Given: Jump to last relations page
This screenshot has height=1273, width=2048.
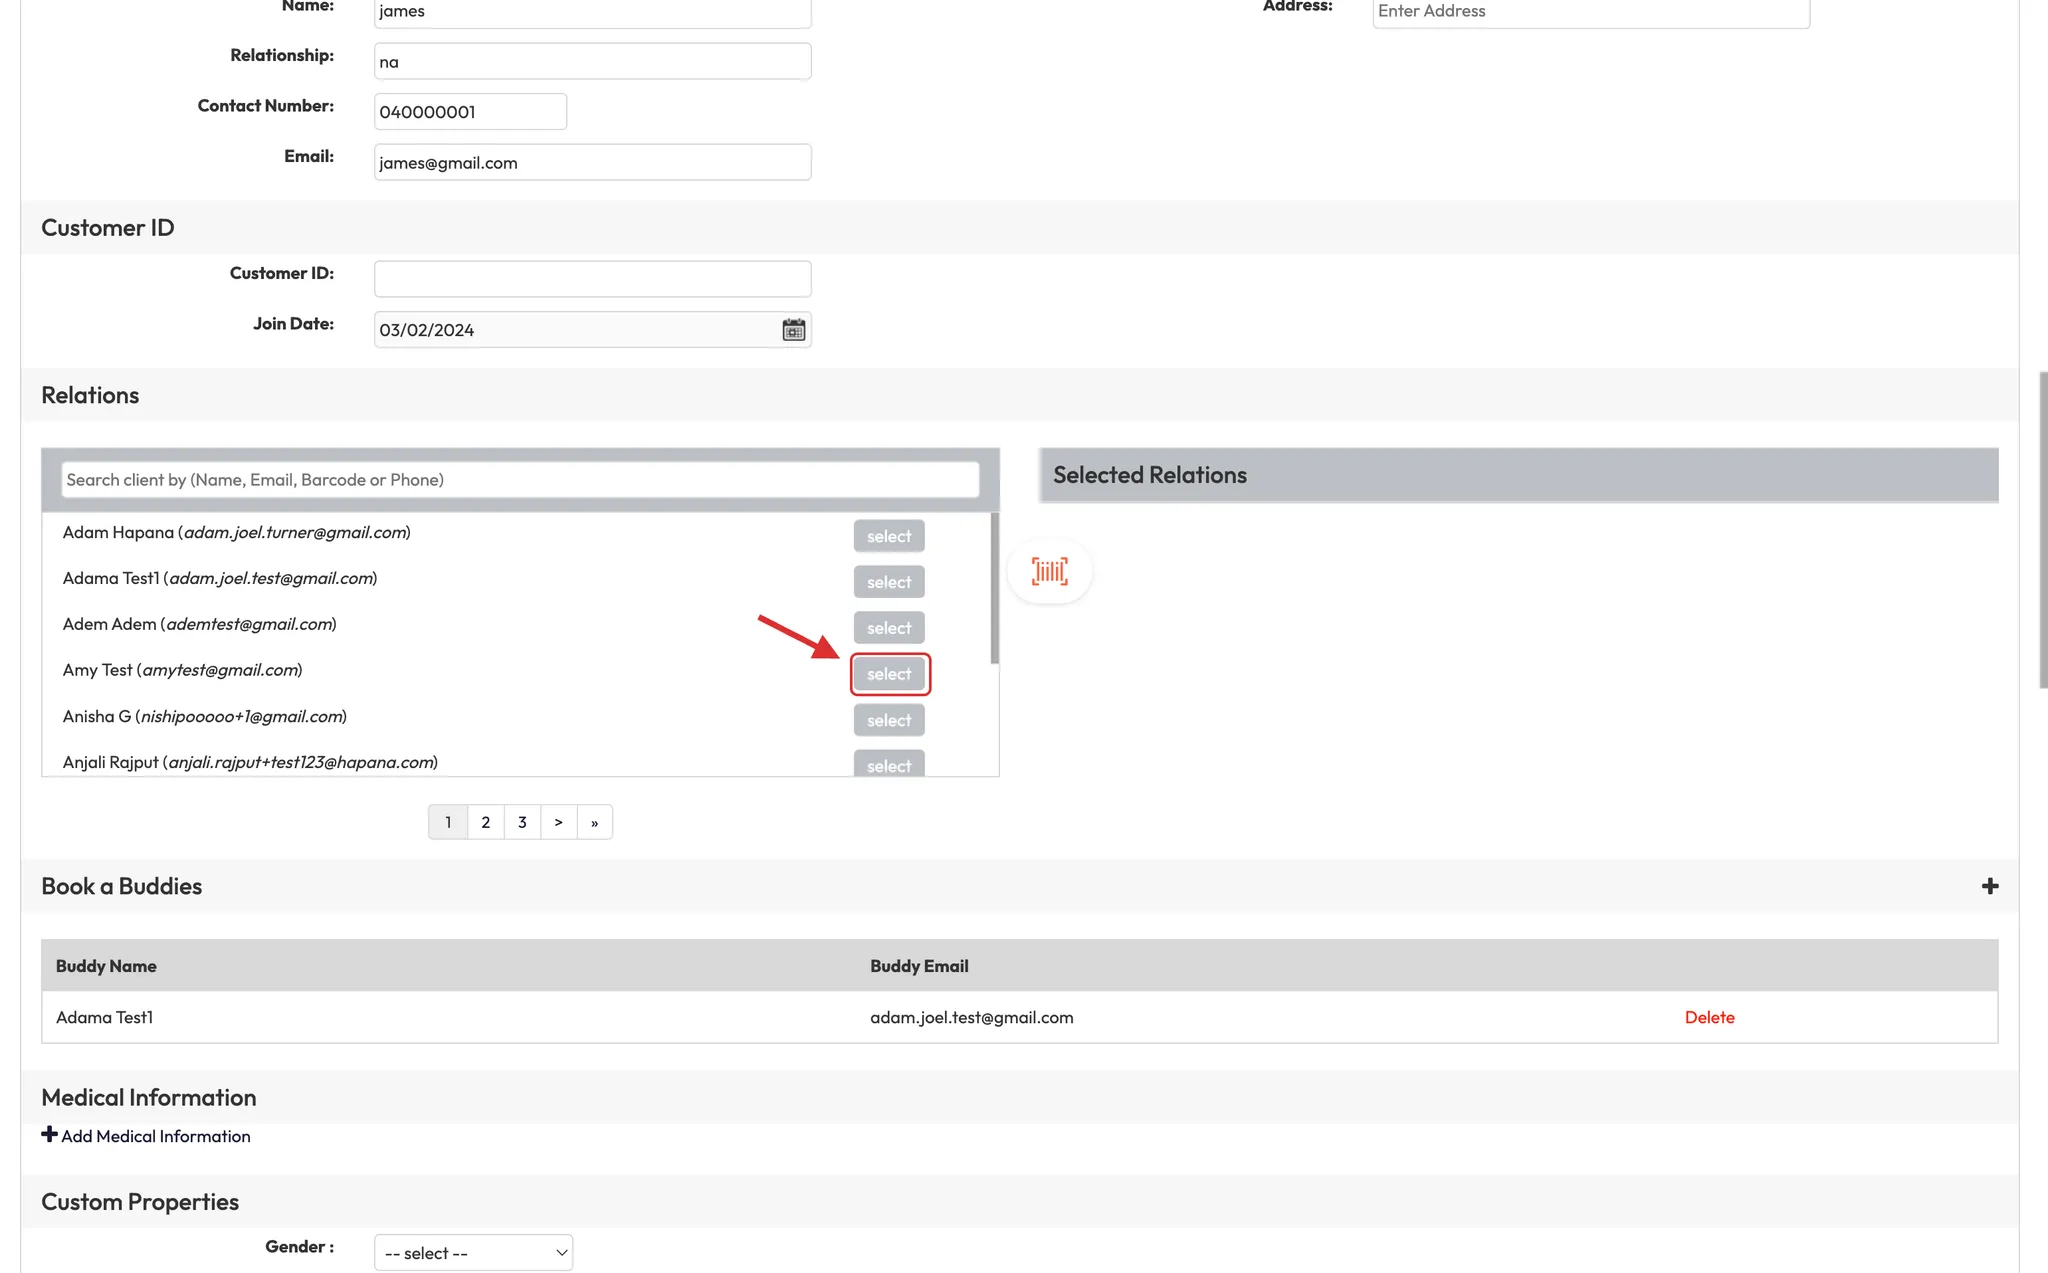Looking at the screenshot, I should click(x=594, y=822).
